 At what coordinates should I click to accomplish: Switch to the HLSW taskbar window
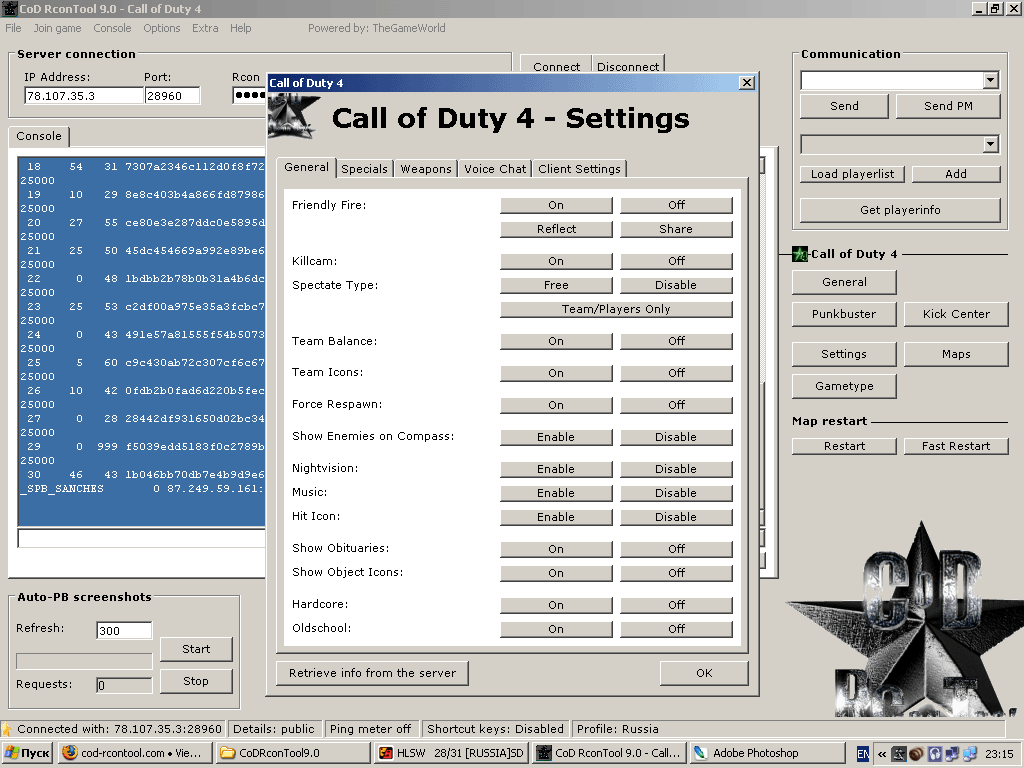click(x=452, y=753)
